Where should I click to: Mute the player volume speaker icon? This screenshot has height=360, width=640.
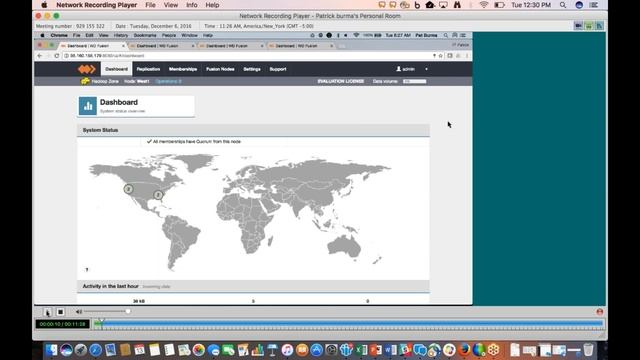pyautogui.click(x=79, y=312)
